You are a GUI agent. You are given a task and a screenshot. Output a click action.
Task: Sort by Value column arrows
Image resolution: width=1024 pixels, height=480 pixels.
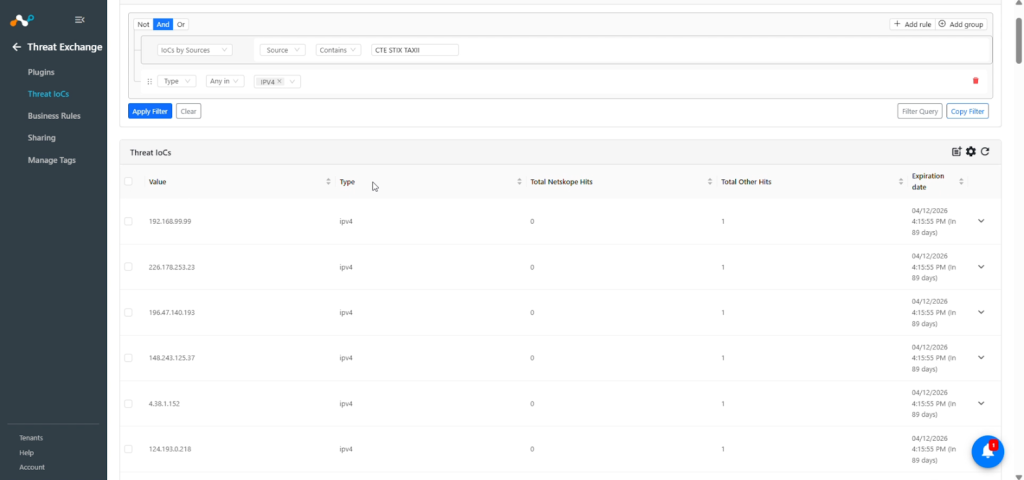point(328,182)
